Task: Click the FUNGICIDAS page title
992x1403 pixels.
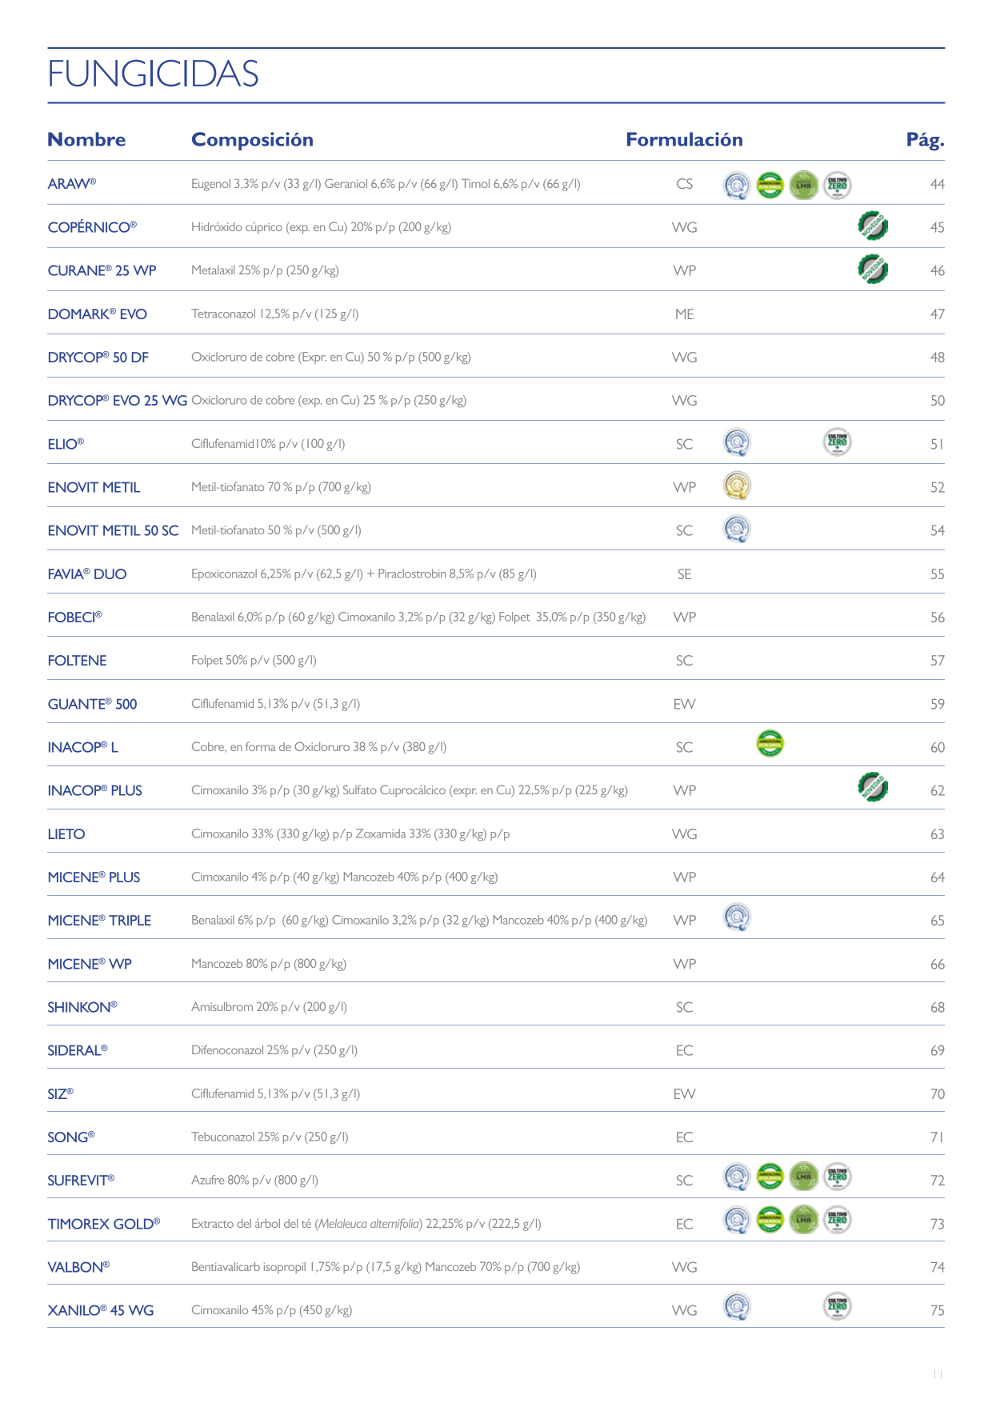Action: 153,74
